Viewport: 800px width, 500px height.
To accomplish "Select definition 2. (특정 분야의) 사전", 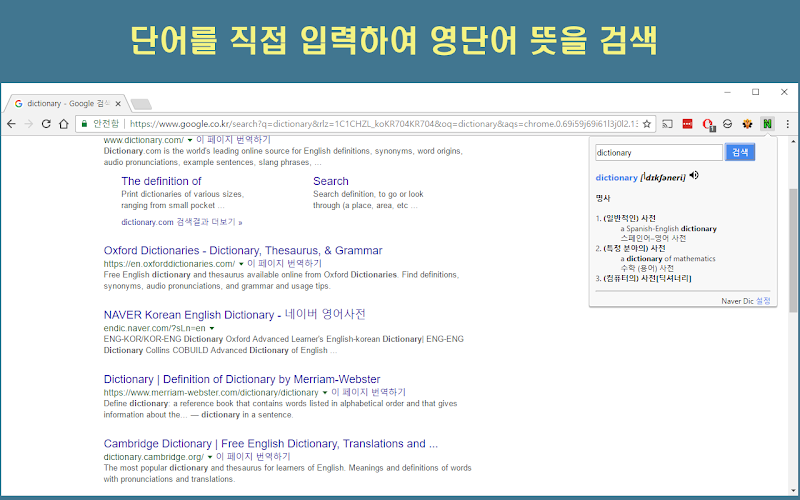I will [631, 248].
